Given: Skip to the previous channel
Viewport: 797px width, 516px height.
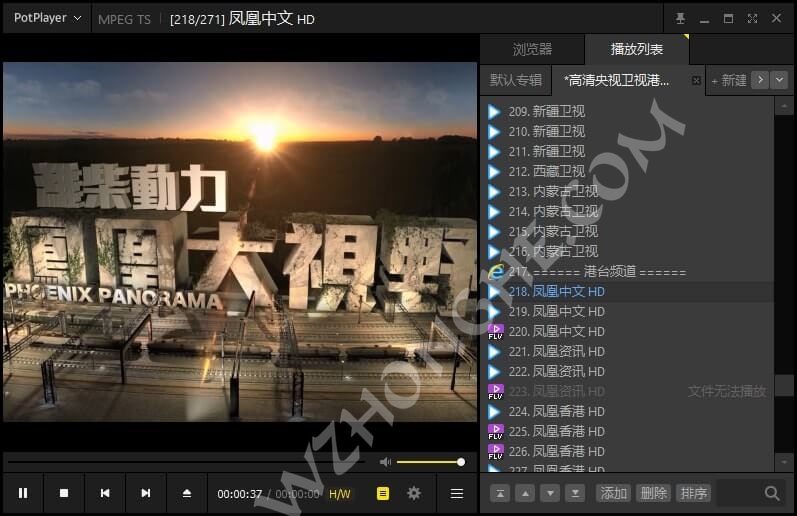Looking at the screenshot, I should (x=105, y=493).
